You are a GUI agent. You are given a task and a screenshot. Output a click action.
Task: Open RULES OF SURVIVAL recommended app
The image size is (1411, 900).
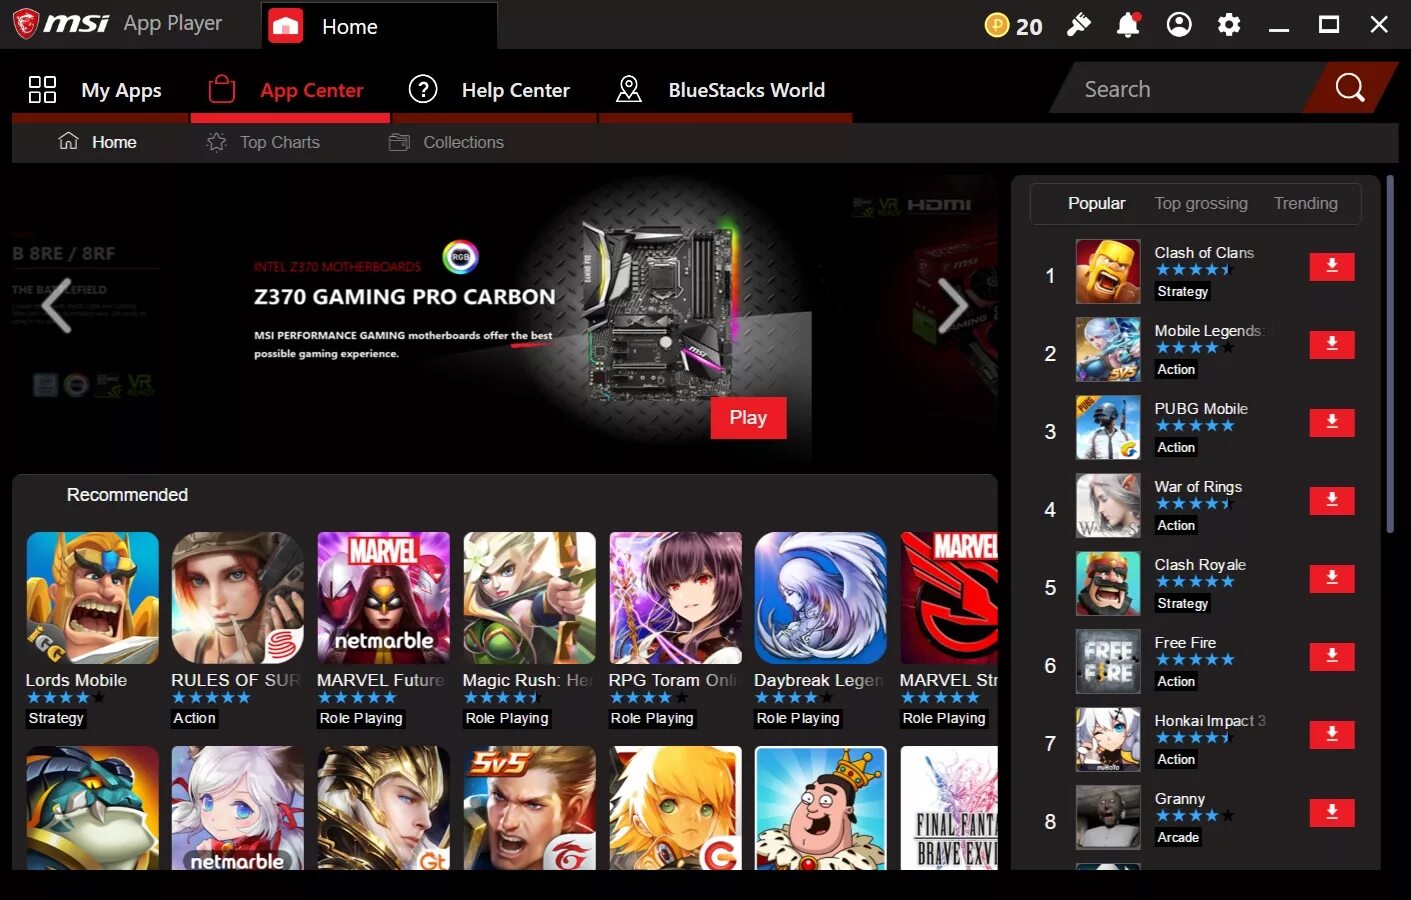[x=238, y=598]
